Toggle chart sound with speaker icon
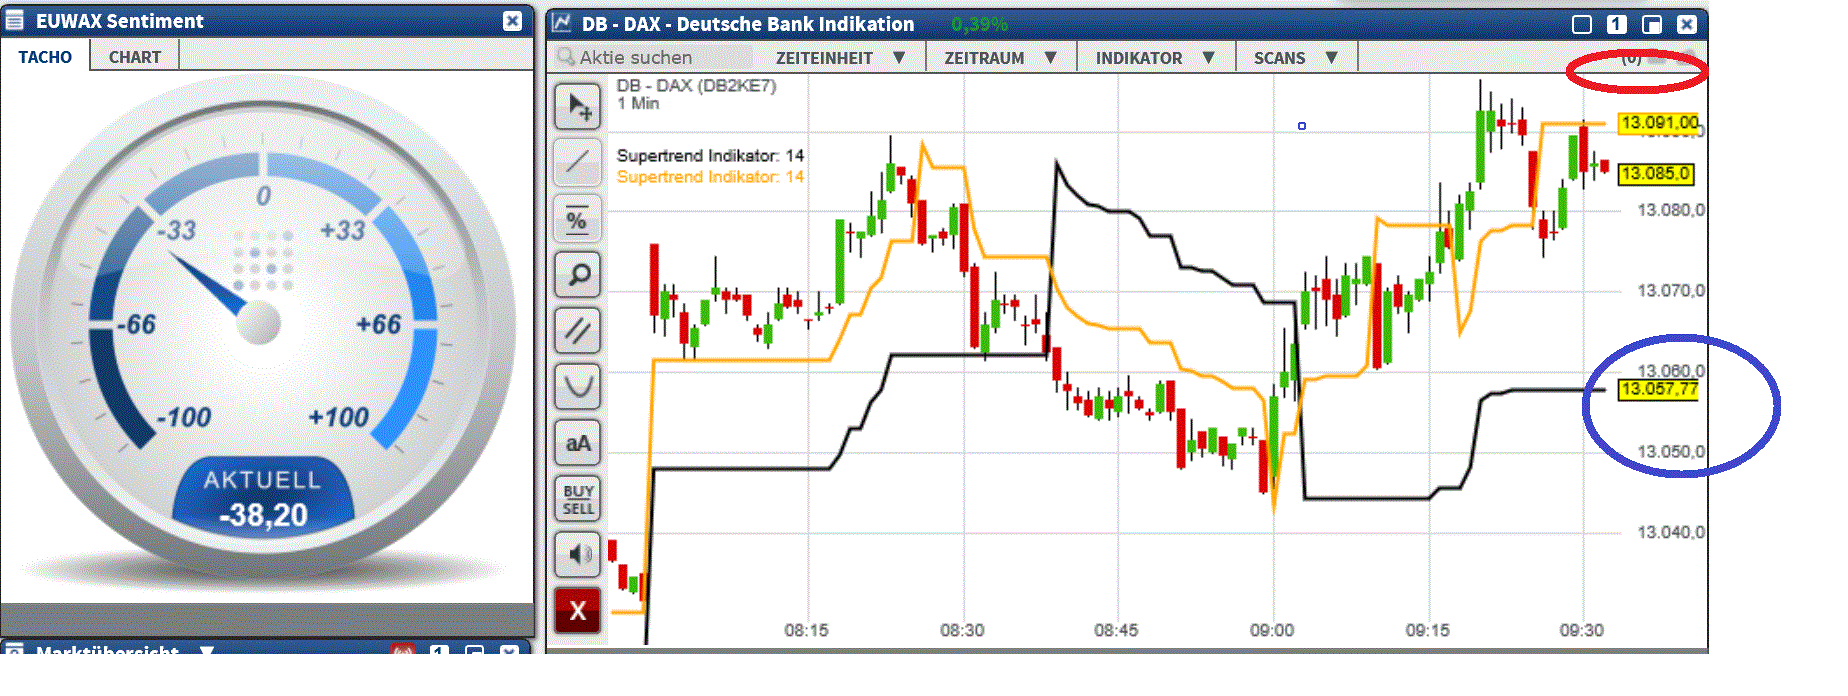This screenshot has width=1848, height=696. coord(578,554)
